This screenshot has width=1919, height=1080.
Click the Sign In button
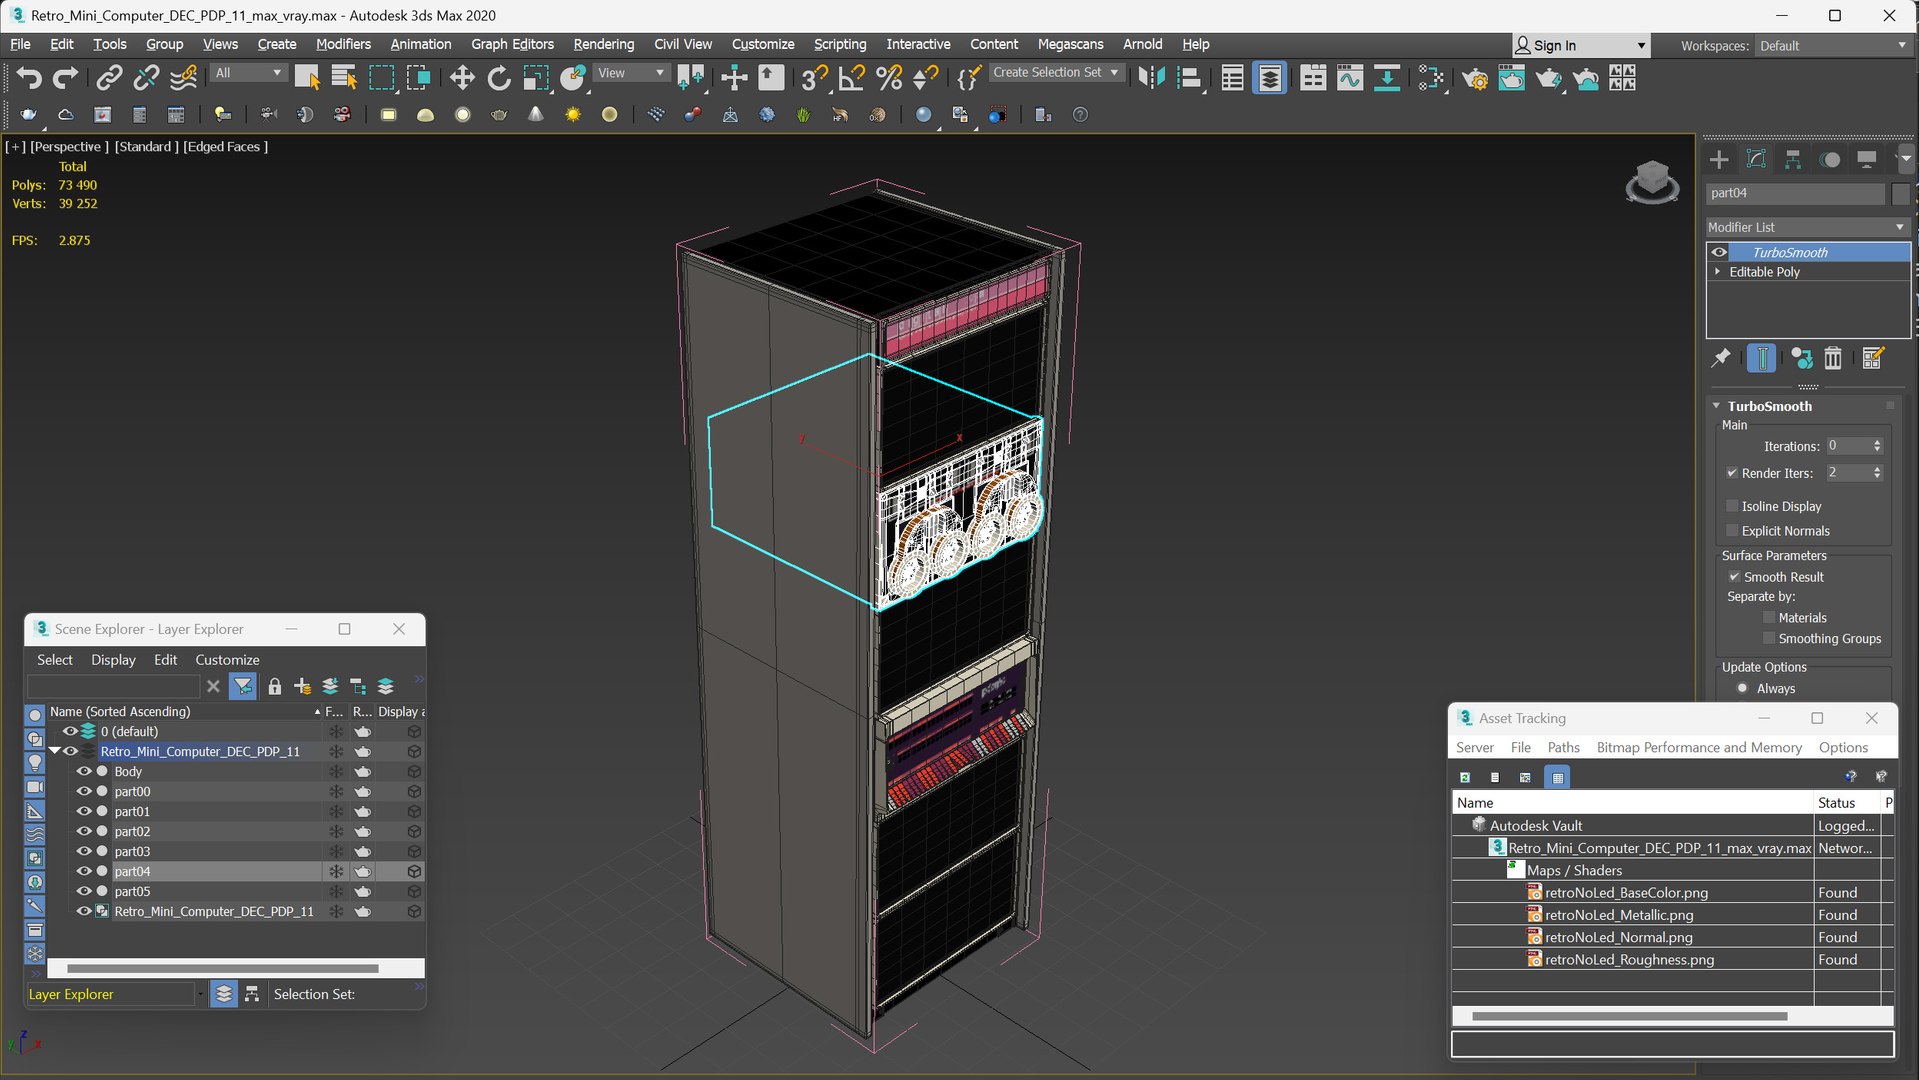[1553, 45]
